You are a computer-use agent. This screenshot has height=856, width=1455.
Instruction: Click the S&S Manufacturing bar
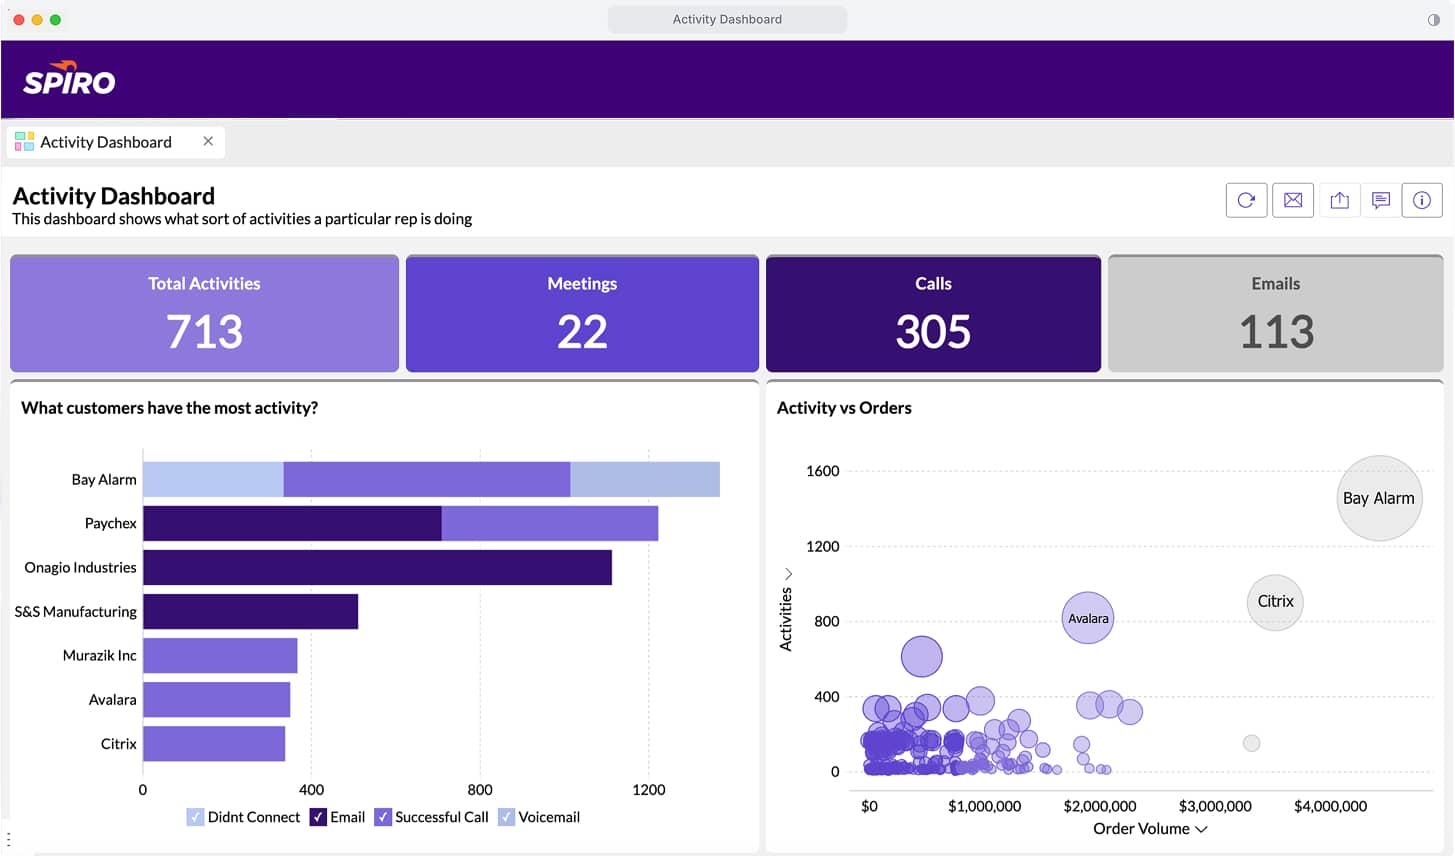[250, 611]
